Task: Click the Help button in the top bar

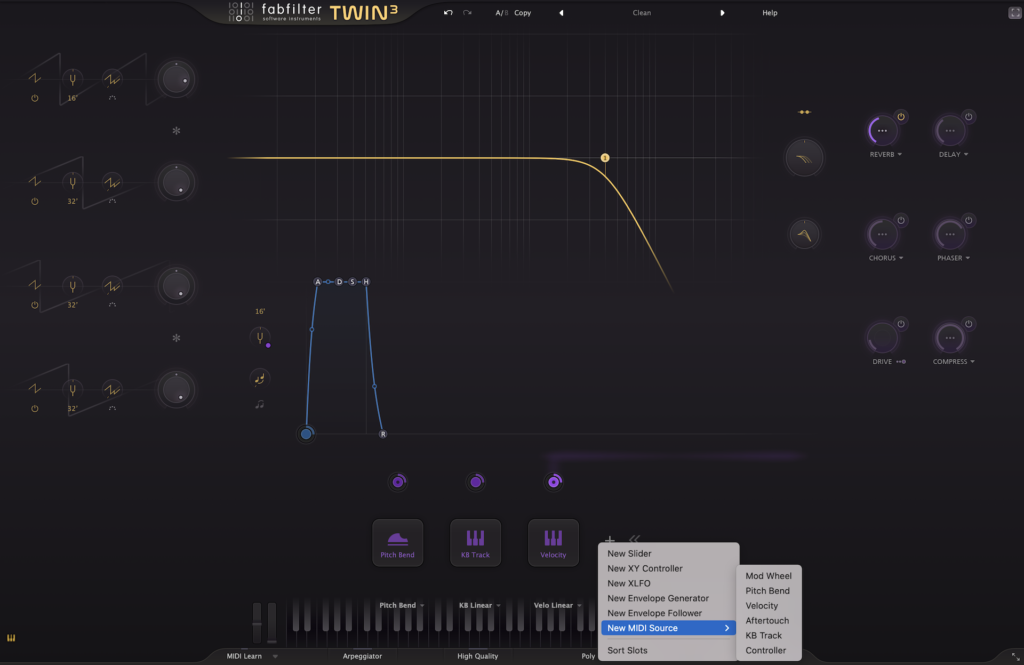Action: coord(769,13)
